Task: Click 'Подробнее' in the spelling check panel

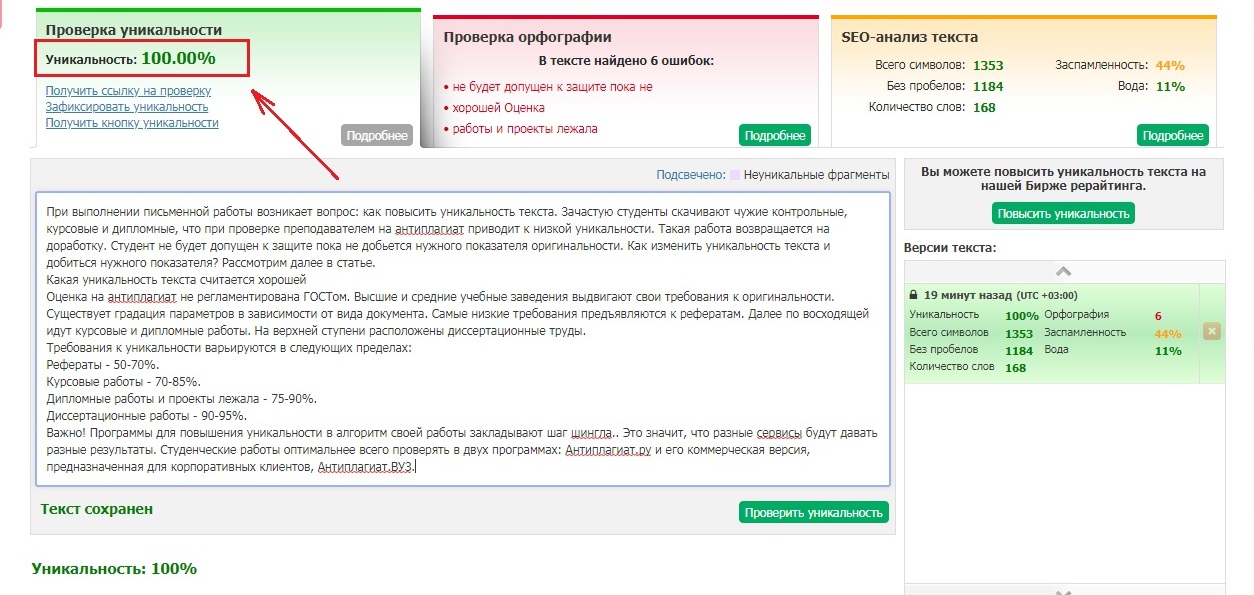Action: tap(775, 135)
